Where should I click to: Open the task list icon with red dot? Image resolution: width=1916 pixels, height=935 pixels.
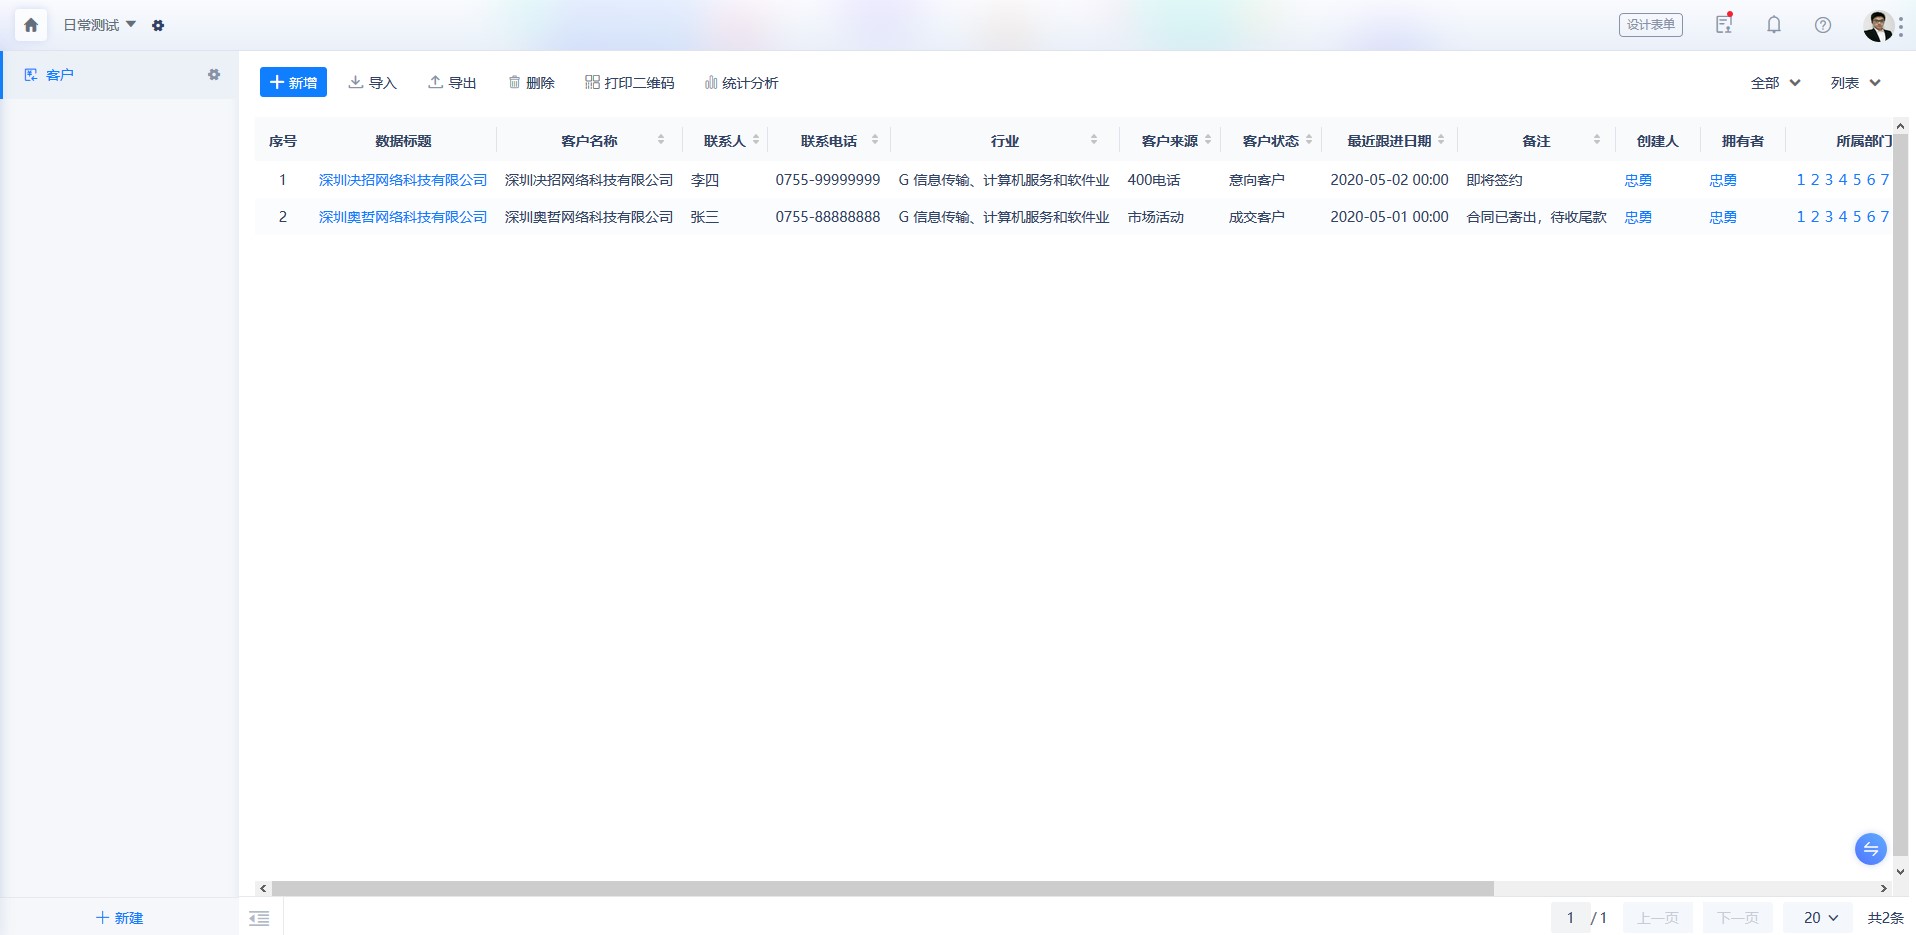[x=1724, y=24]
